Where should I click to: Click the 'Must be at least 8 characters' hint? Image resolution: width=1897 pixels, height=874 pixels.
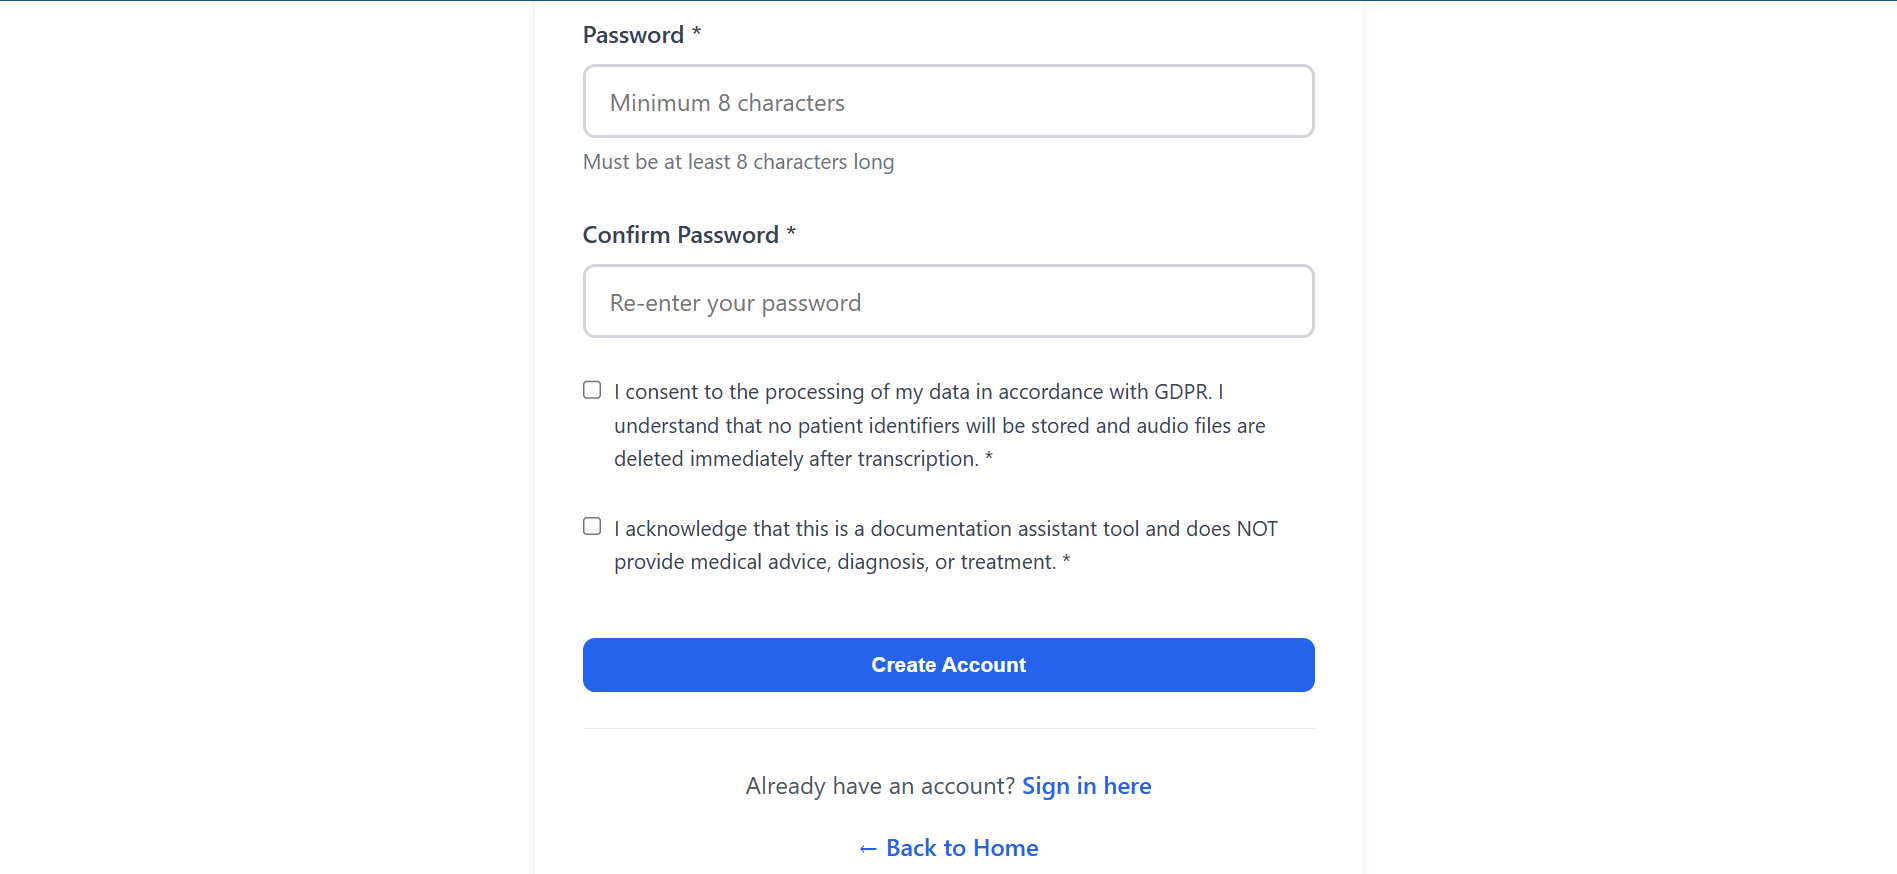tap(738, 162)
